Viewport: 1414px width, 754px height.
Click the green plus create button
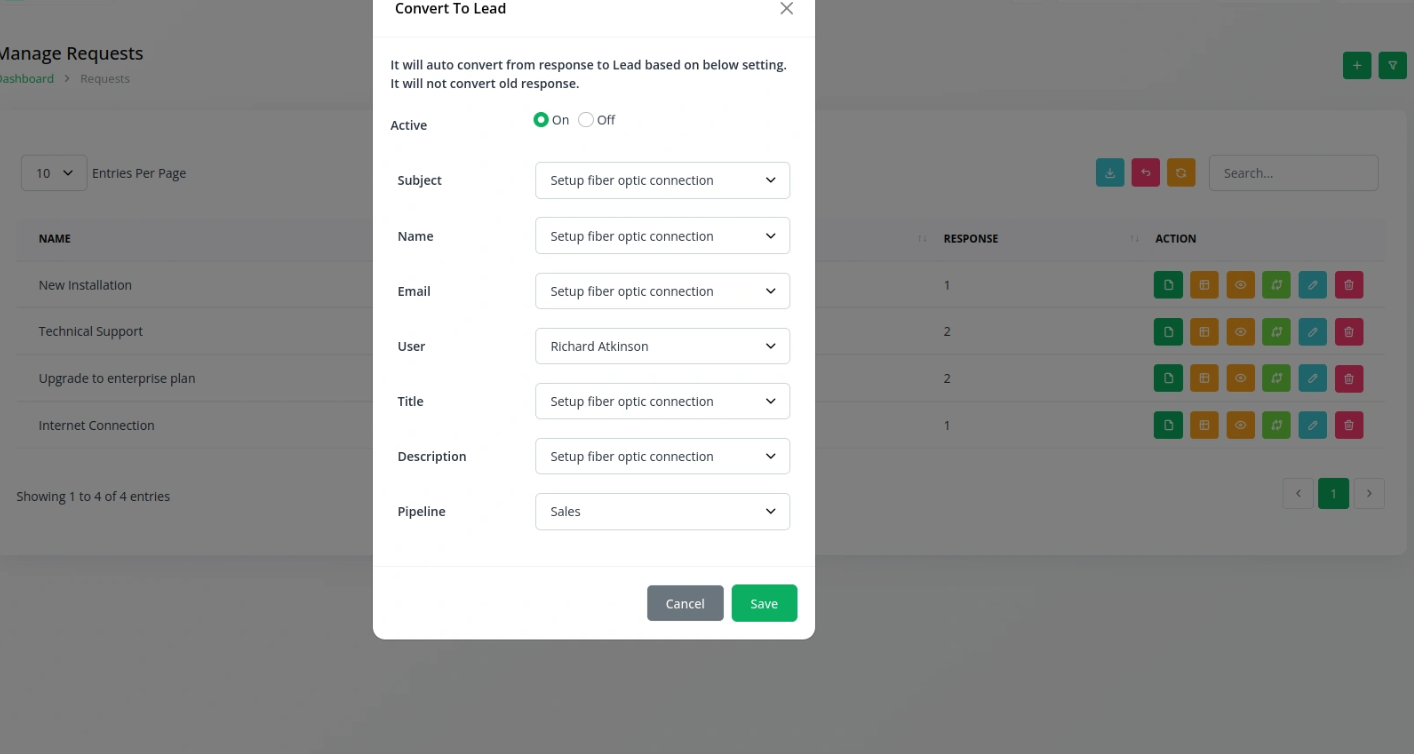pos(1357,65)
